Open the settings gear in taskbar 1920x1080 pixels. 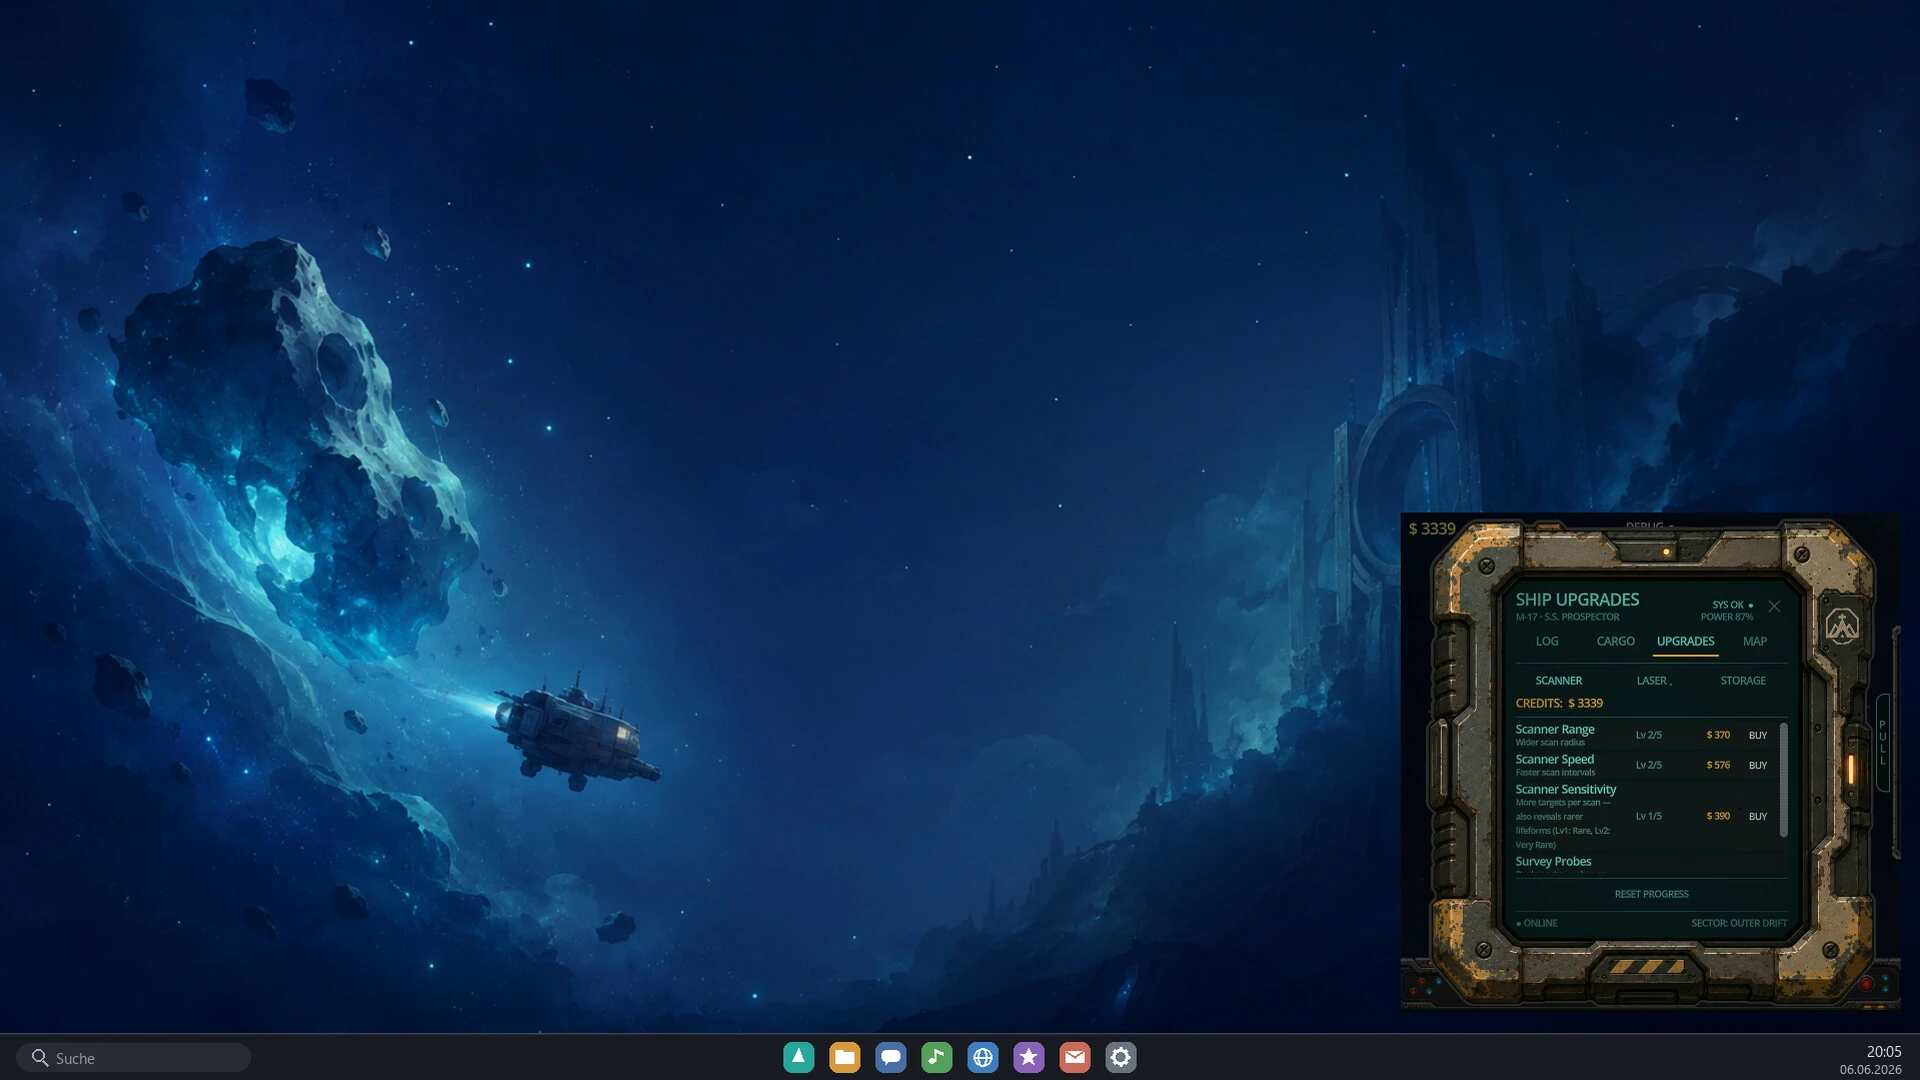(1120, 1057)
